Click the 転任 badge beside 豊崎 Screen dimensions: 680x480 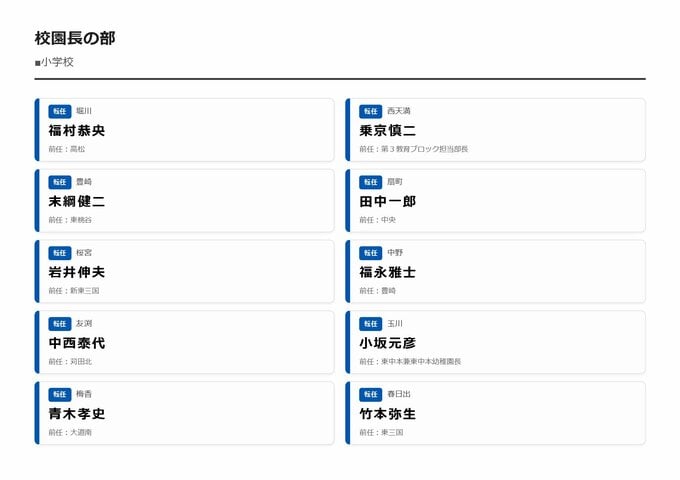pyautogui.click(x=60, y=182)
